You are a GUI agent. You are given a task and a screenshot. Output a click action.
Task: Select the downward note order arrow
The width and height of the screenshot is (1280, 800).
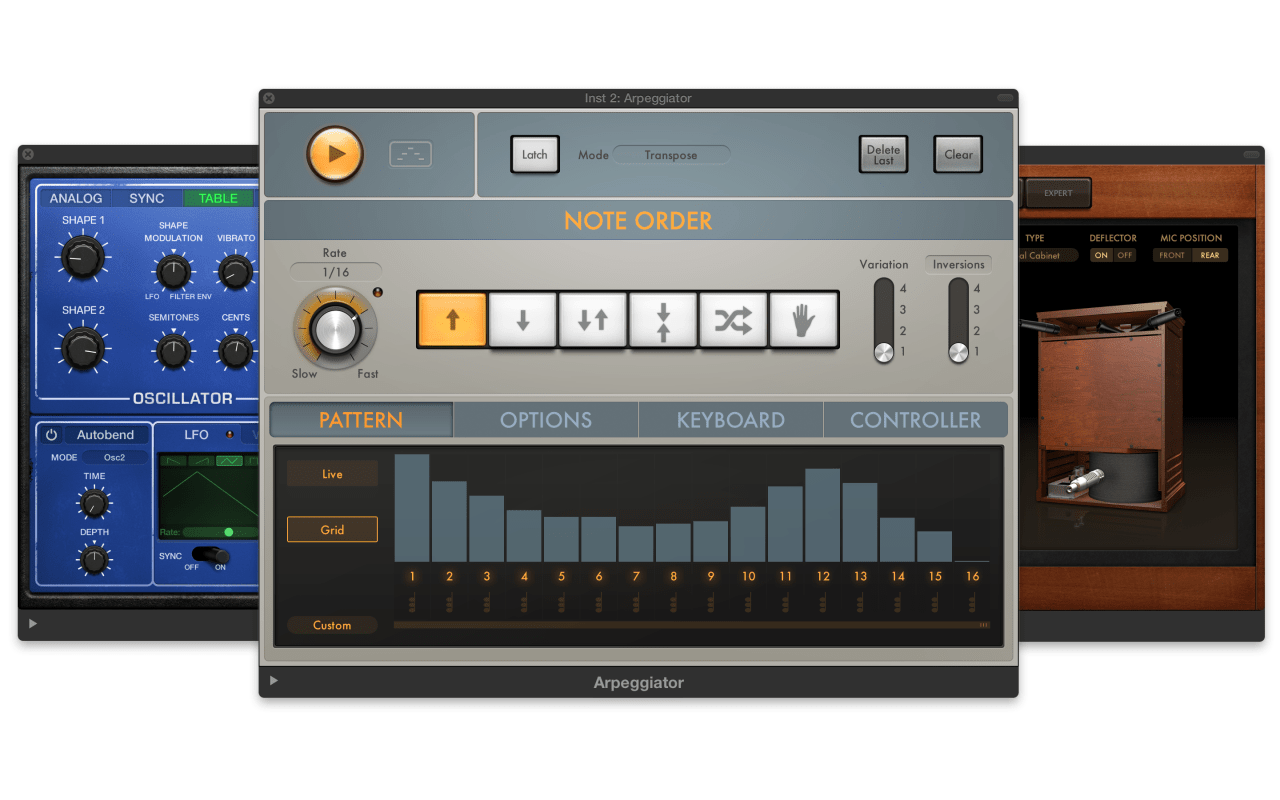pos(522,319)
